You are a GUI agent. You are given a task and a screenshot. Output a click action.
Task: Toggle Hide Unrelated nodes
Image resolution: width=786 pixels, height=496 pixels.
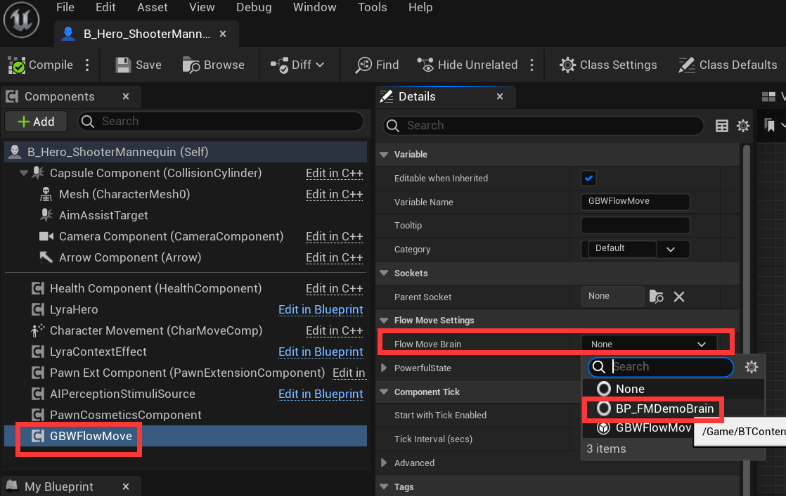pos(467,65)
